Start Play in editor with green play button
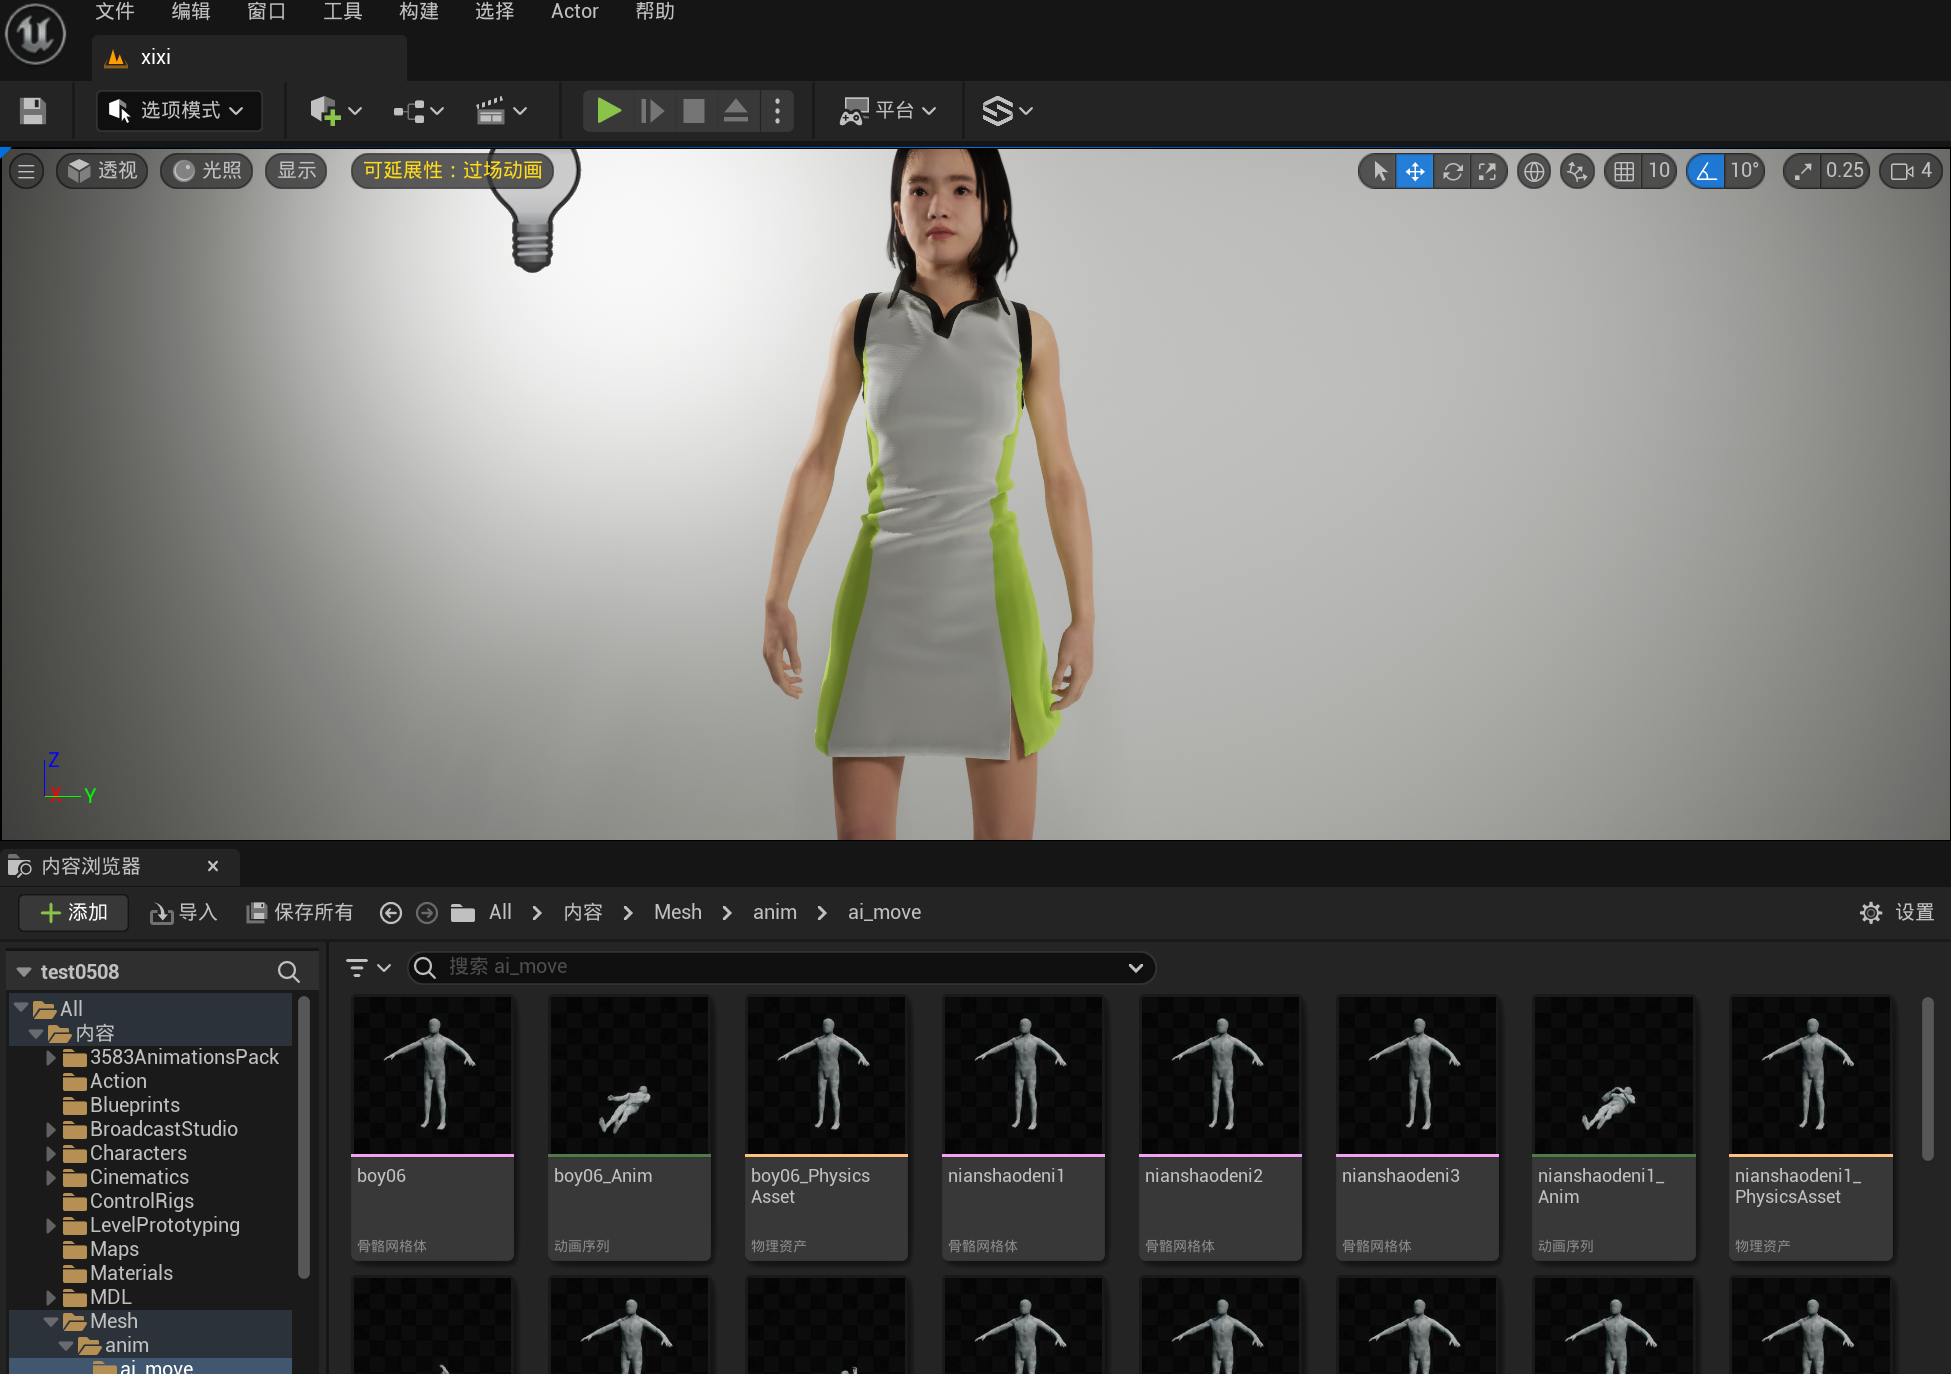This screenshot has width=1951, height=1374. pyautogui.click(x=608, y=110)
